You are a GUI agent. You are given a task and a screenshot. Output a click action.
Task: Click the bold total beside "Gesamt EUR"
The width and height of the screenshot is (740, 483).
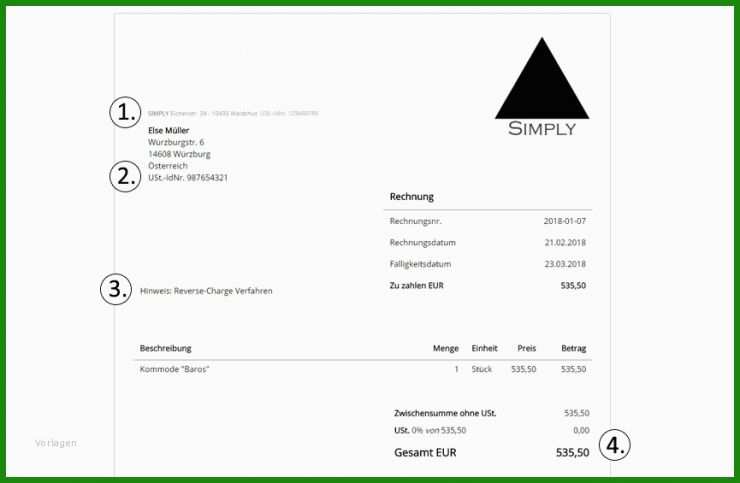click(x=572, y=452)
